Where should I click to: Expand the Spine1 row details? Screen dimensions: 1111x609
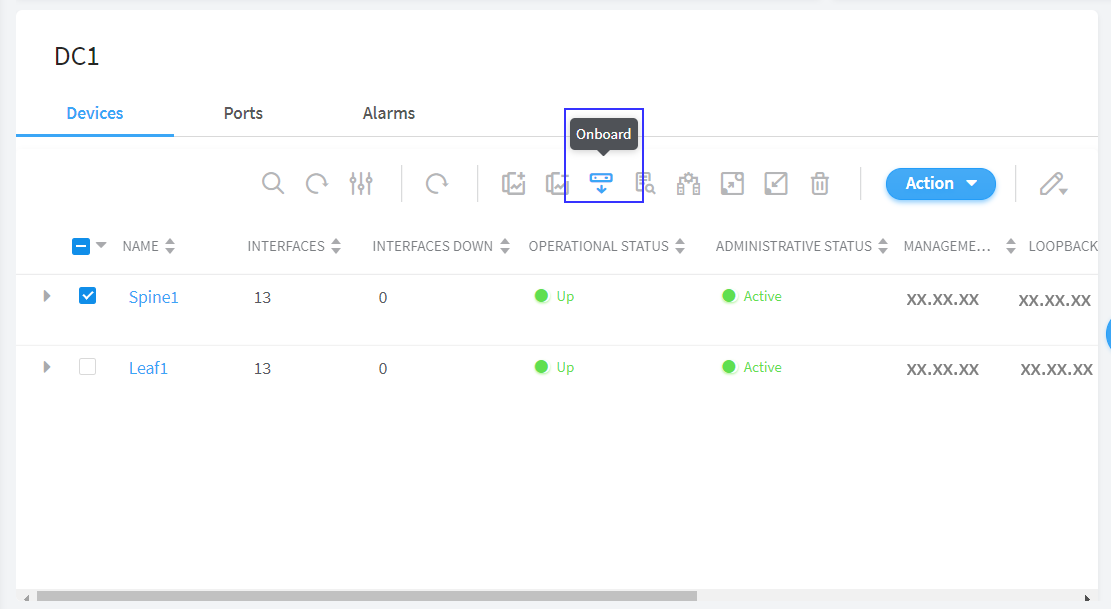[46, 296]
